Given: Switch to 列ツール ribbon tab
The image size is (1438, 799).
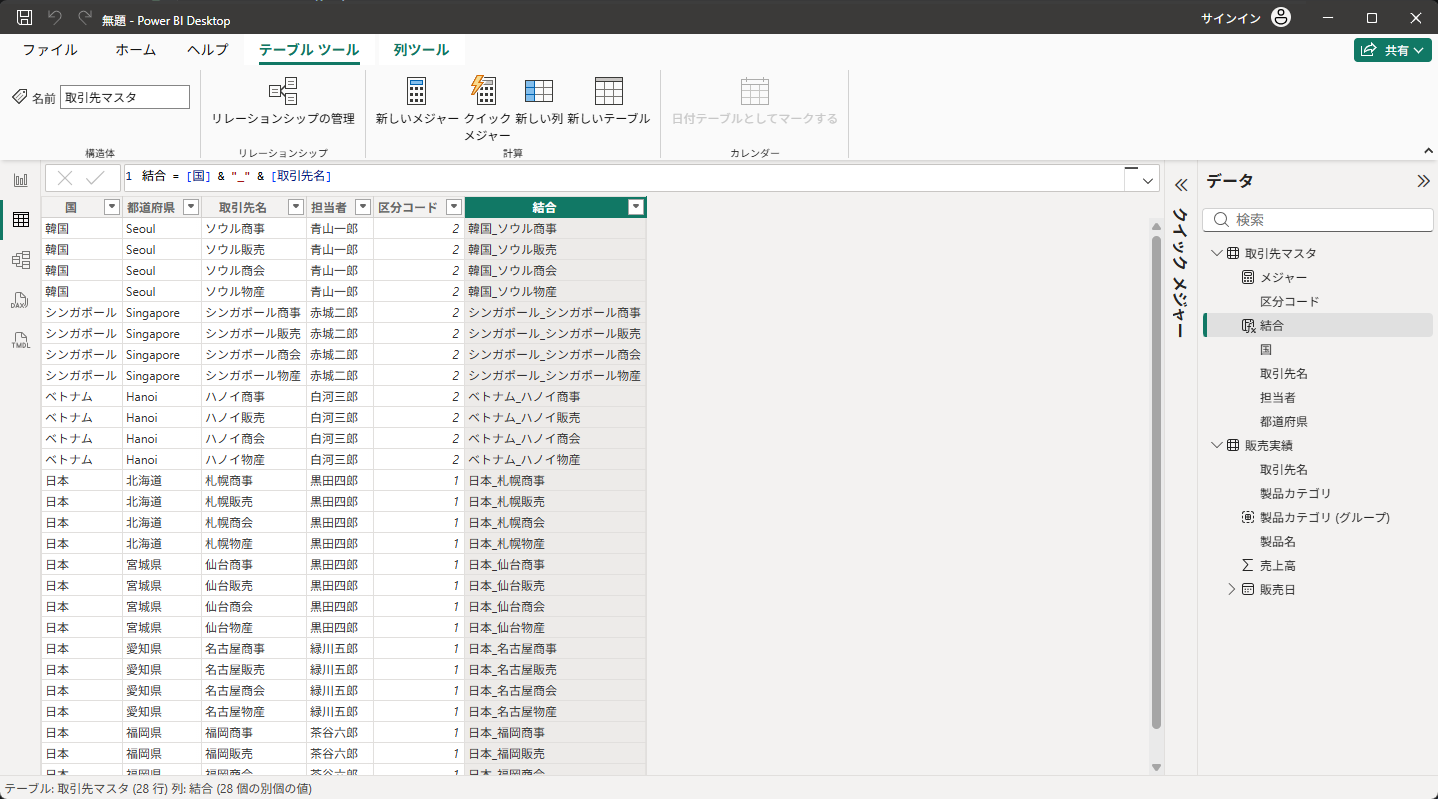Looking at the screenshot, I should (x=421, y=50).
